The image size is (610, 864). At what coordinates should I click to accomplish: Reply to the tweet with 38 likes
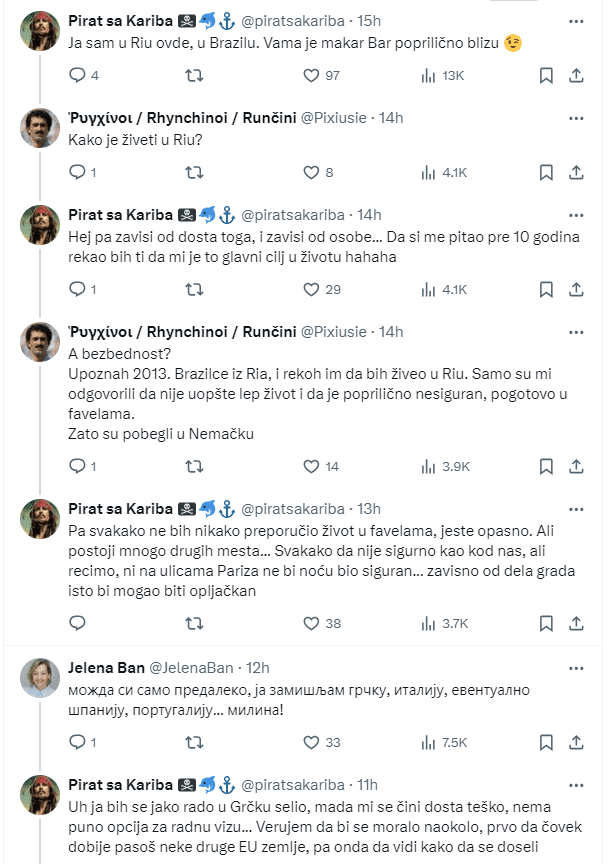77,623
